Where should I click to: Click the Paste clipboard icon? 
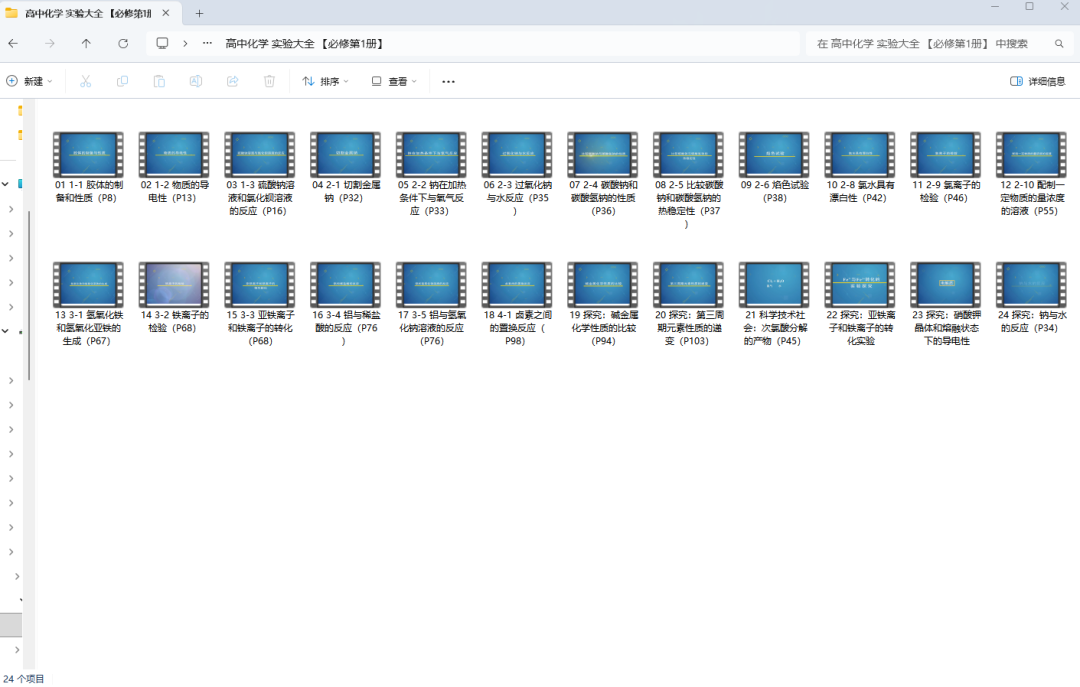[159, 81]
